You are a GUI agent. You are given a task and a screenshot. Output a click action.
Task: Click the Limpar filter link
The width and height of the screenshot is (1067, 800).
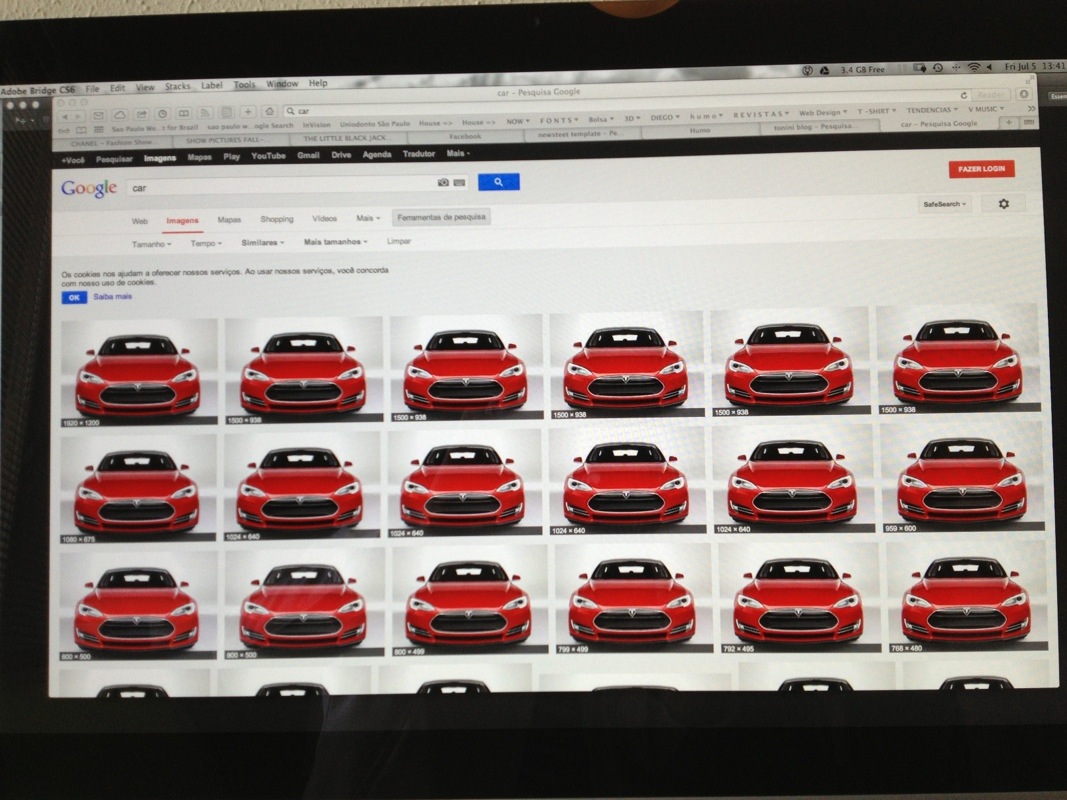(399, 241)
